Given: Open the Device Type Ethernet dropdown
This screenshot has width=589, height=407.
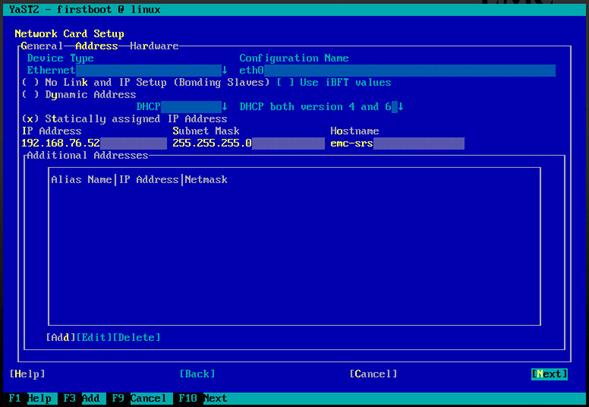Looking at the screenshot, I should click(x=127, y=70).
